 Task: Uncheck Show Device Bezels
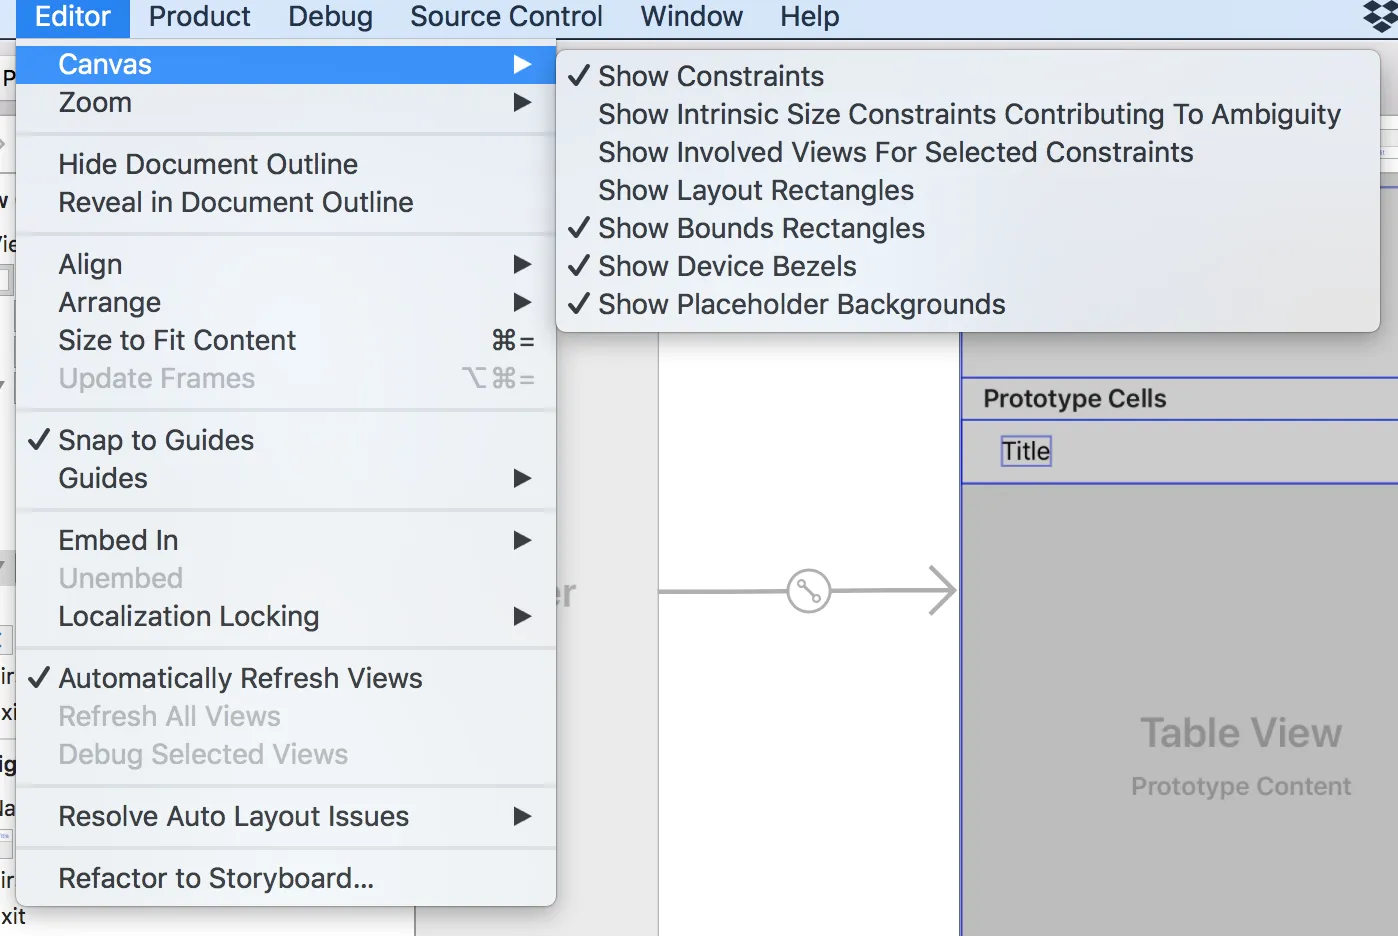point(727,266)
